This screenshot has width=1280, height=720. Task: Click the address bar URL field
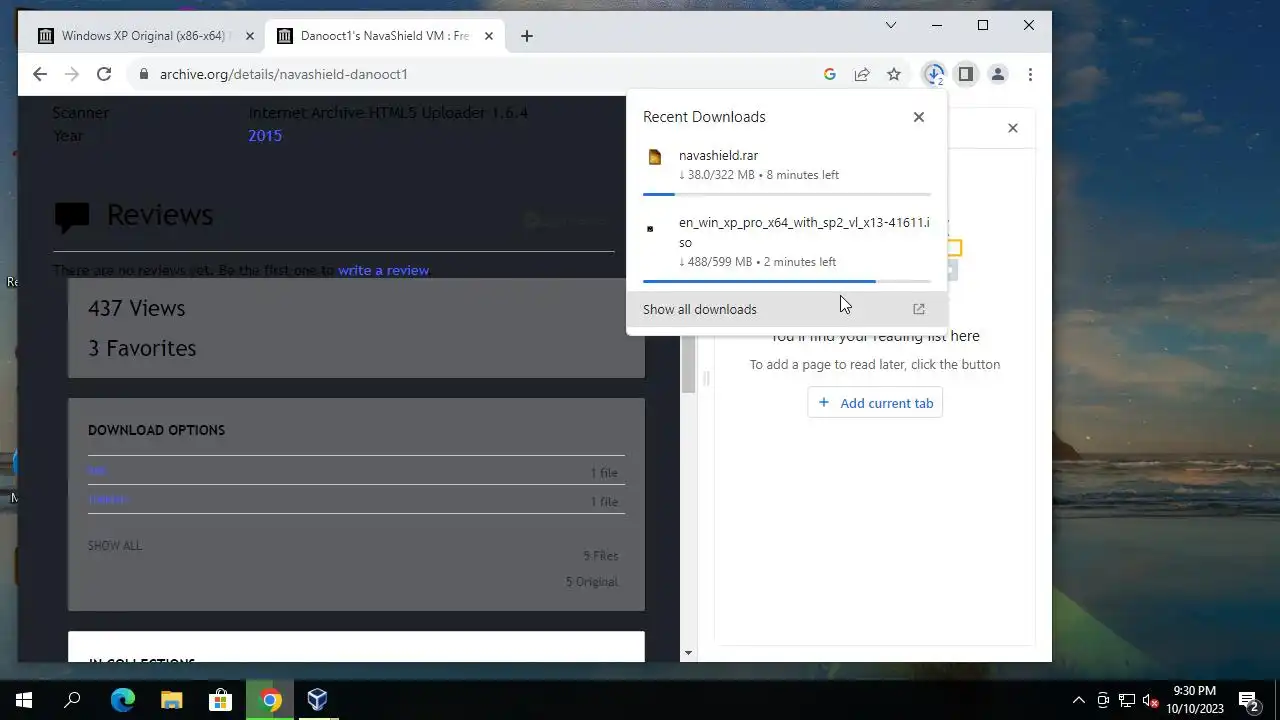[470, 74]
